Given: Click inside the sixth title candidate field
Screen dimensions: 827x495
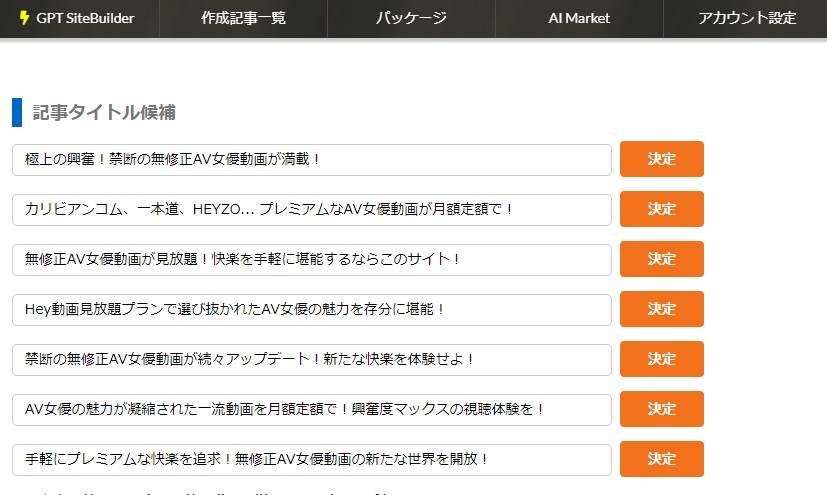Looking at the screenshot, I should pos(311,409).
